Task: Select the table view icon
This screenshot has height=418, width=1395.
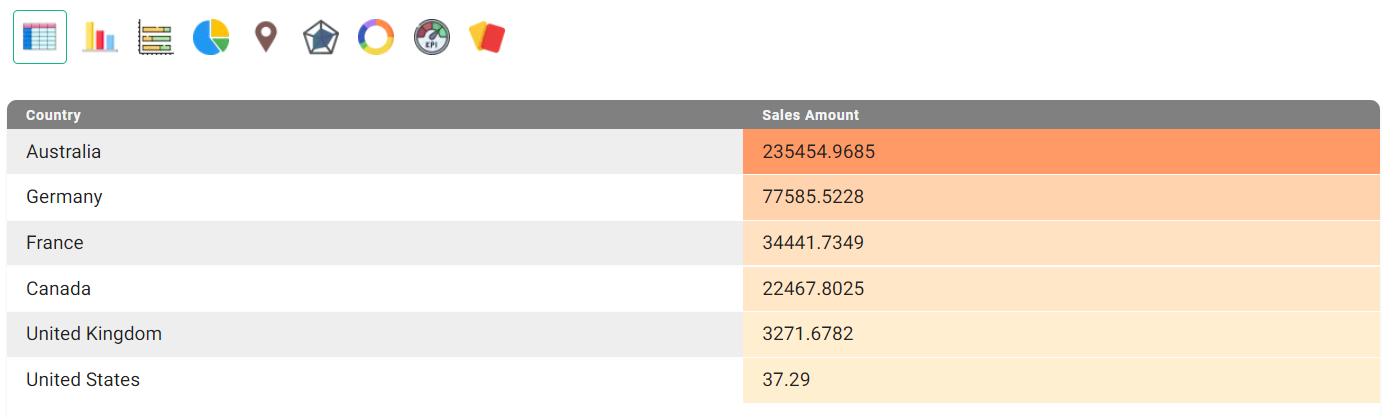Action: click(40, 37)
